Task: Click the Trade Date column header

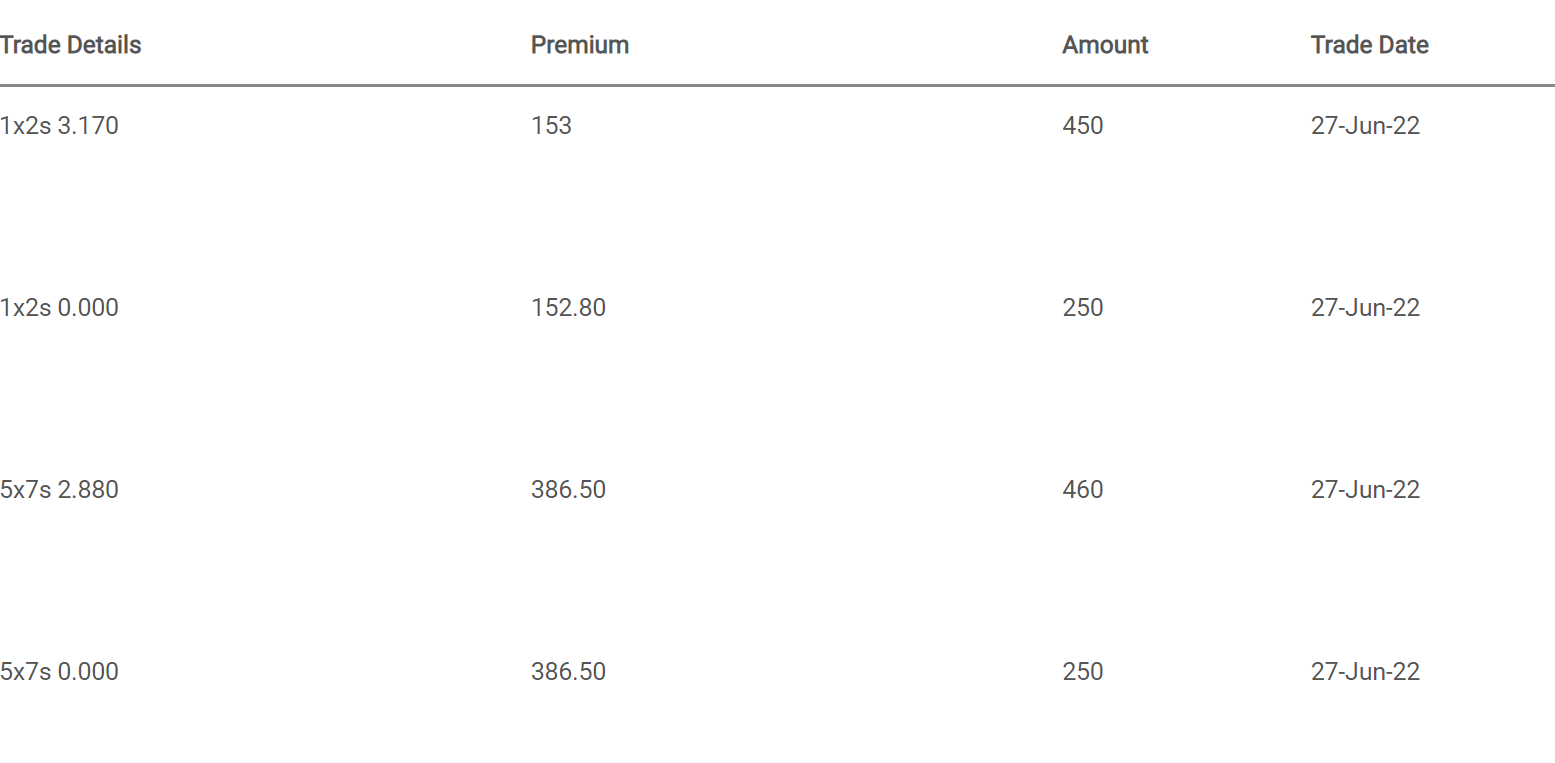Action: (1370, 45)
